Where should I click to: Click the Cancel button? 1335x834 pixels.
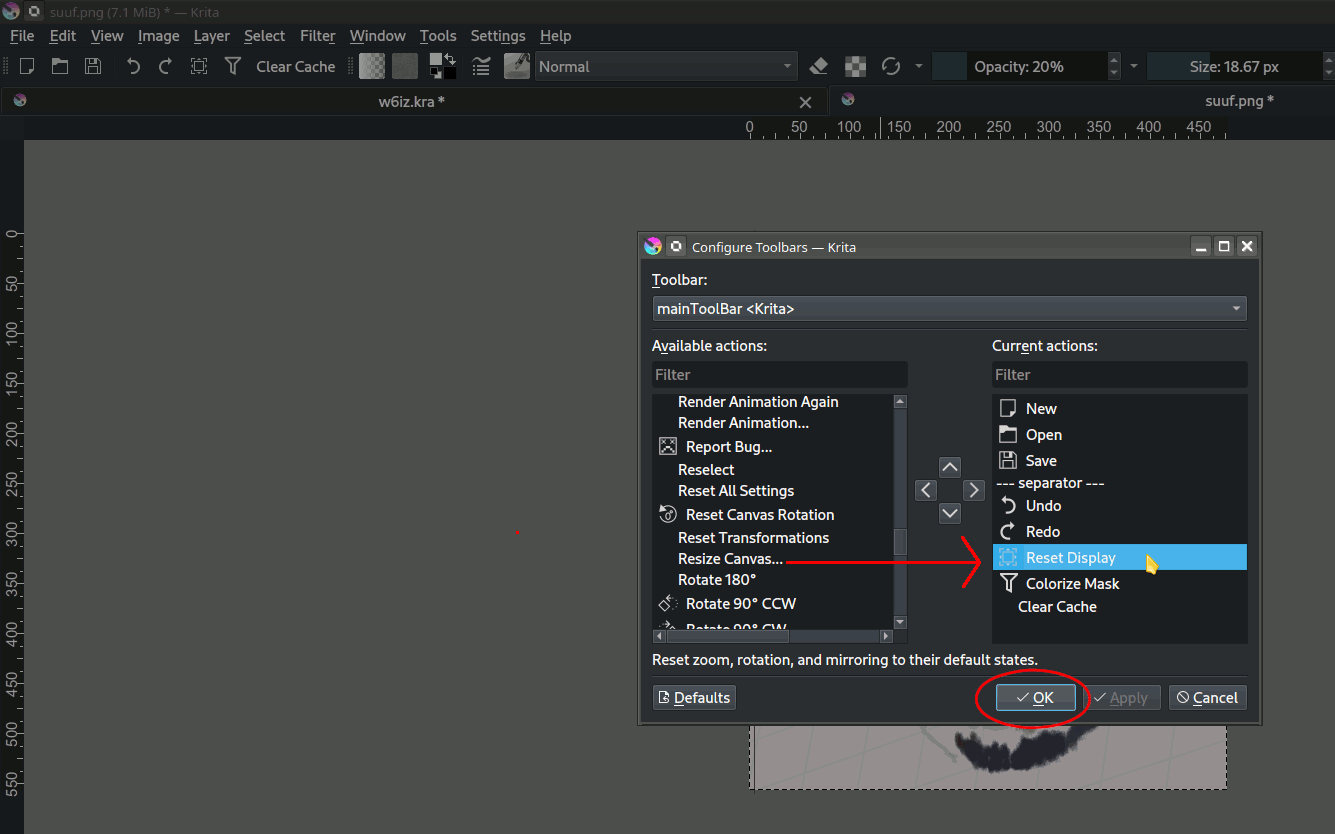(x=1207, y=698)
